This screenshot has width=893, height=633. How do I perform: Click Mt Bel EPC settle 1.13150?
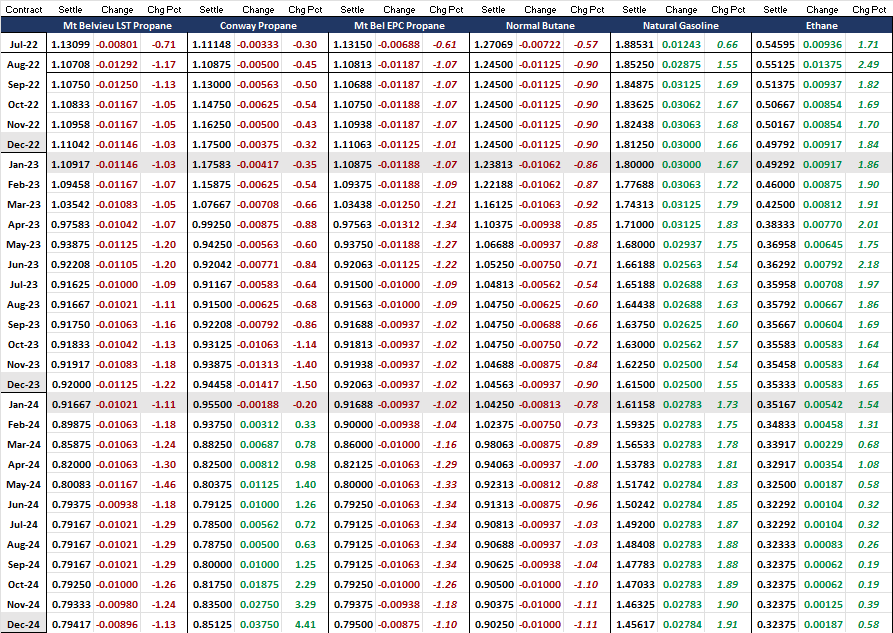(x=353, y=44)
